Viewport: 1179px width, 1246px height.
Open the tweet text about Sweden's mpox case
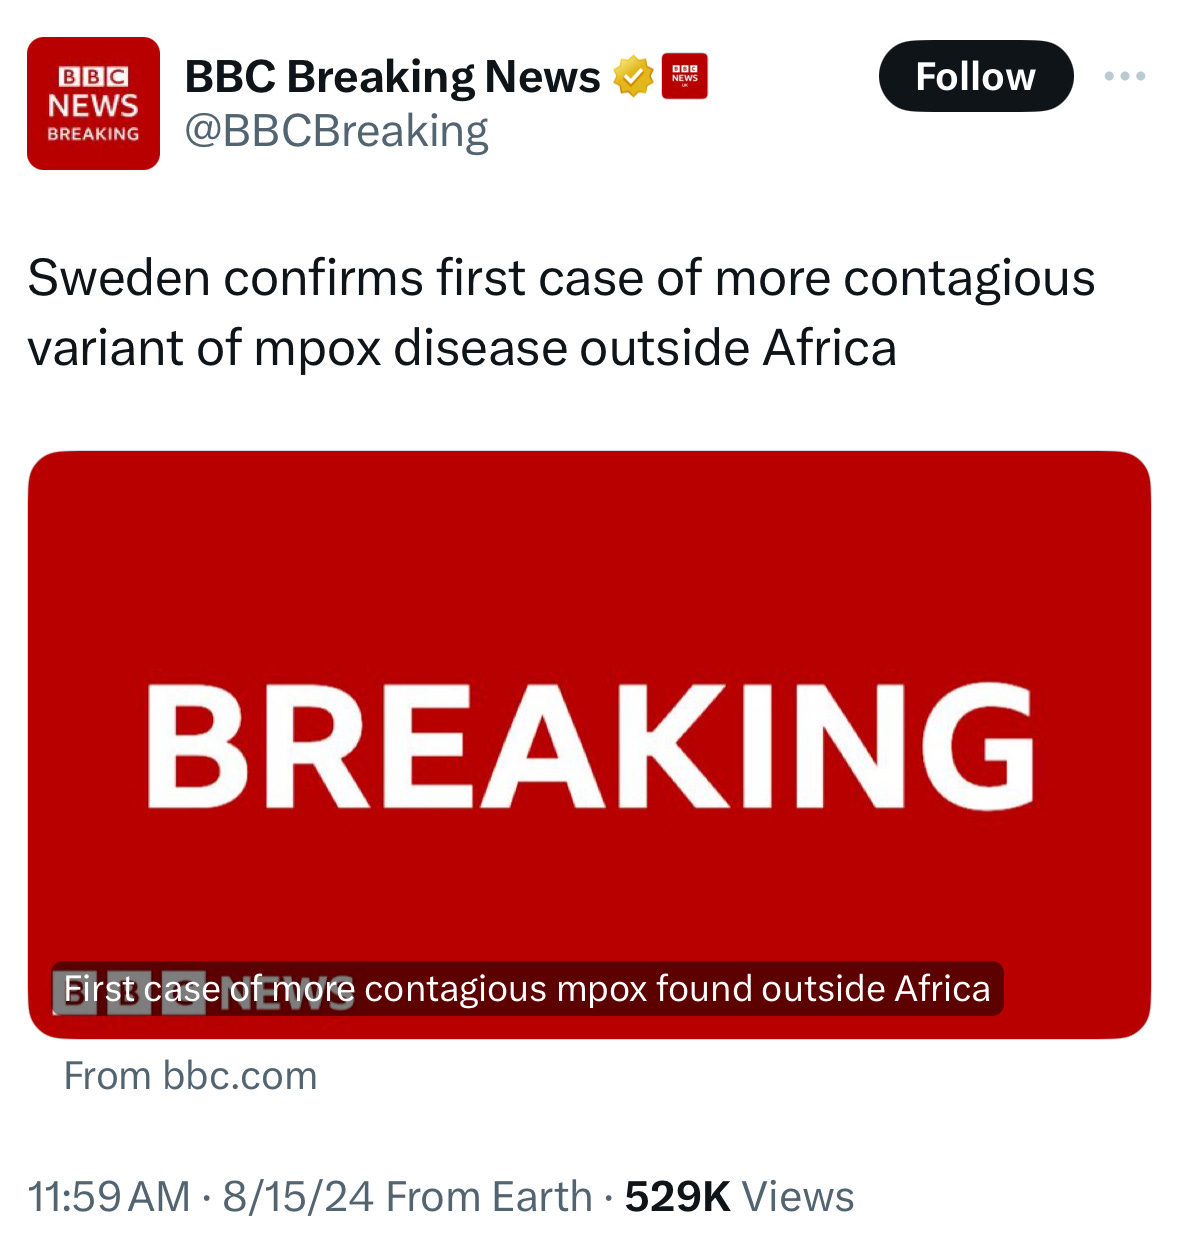560,313
